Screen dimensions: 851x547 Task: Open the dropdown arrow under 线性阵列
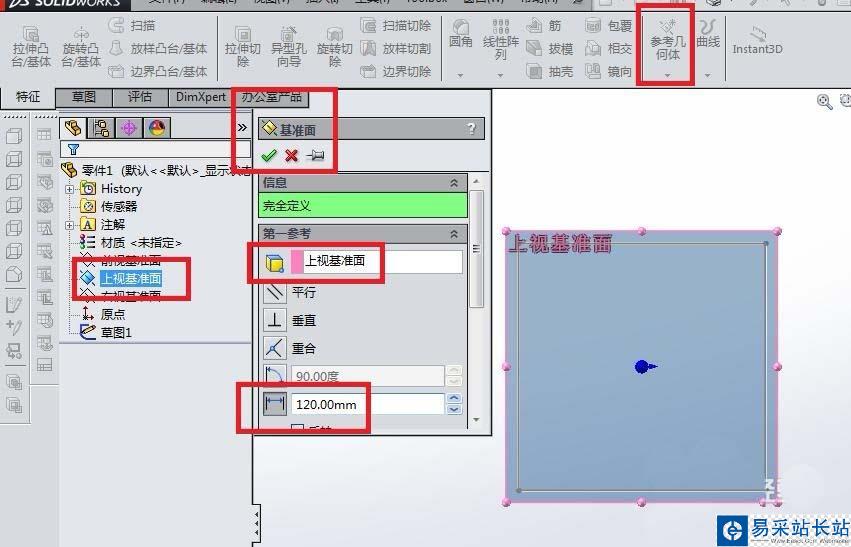pyautogui.click(x=500, y=75)
